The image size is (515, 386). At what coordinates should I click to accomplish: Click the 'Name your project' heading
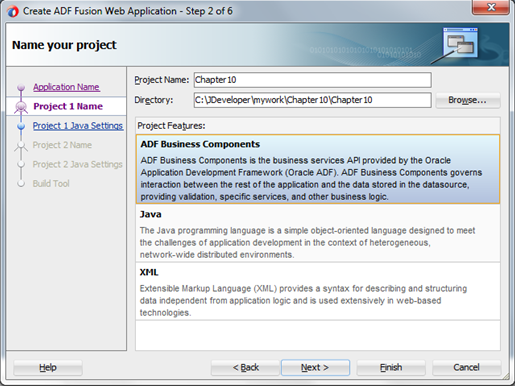pos(64,45)
